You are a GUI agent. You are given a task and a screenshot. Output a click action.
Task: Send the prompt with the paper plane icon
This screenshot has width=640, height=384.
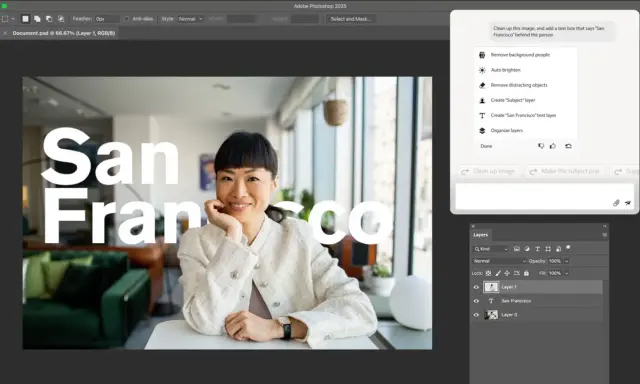coord(628,203)
